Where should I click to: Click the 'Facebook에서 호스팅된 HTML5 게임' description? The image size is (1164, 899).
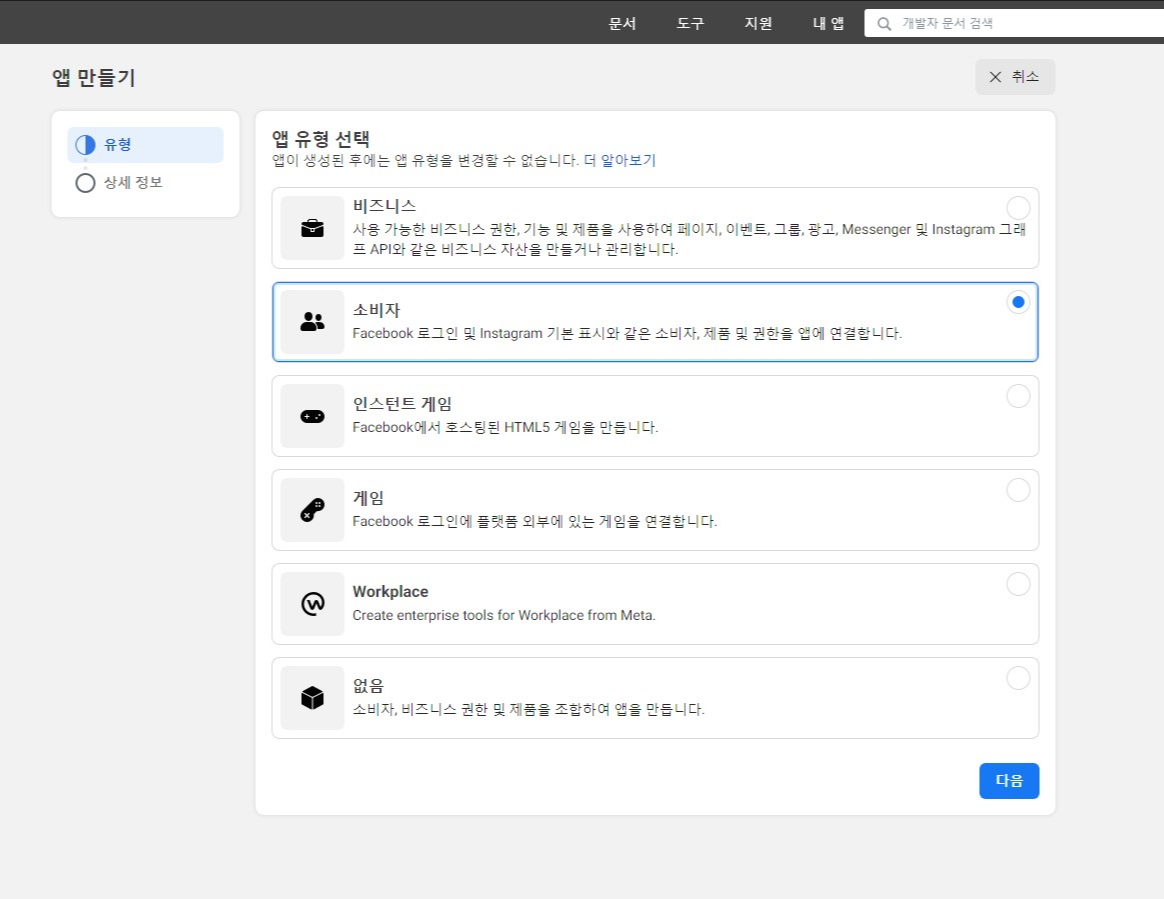pos(506,428)
